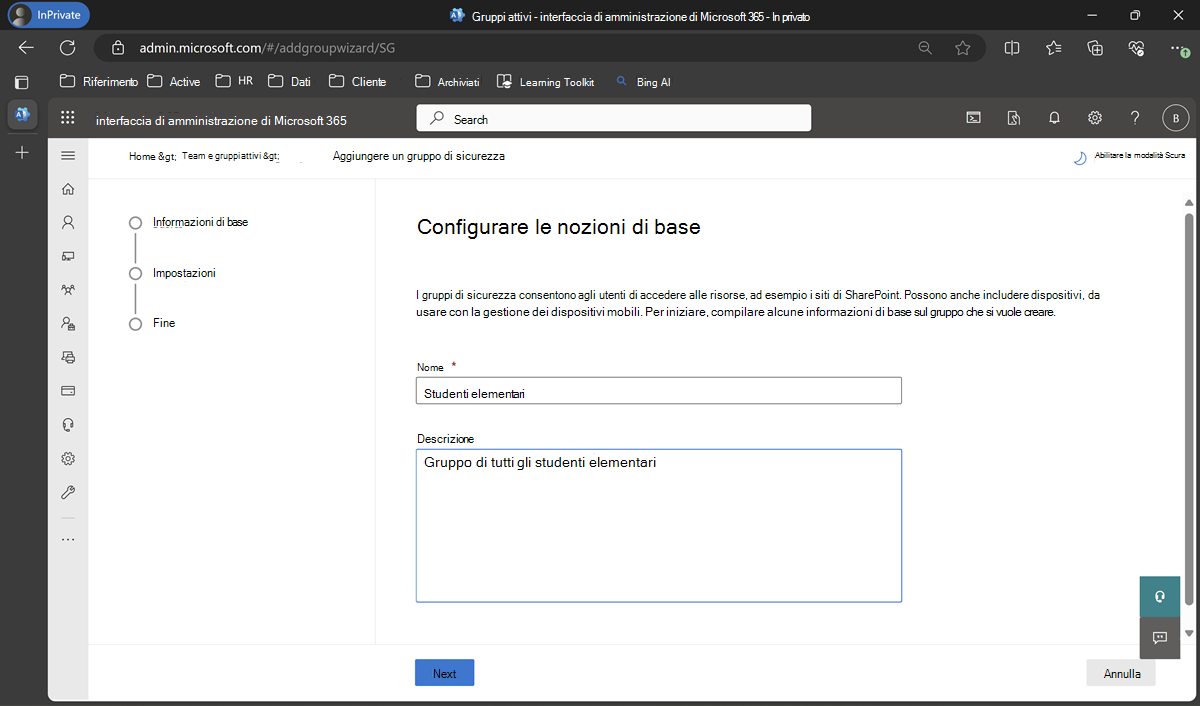
Task: Open the Bing AI bookmark
Action: [643, 82]
